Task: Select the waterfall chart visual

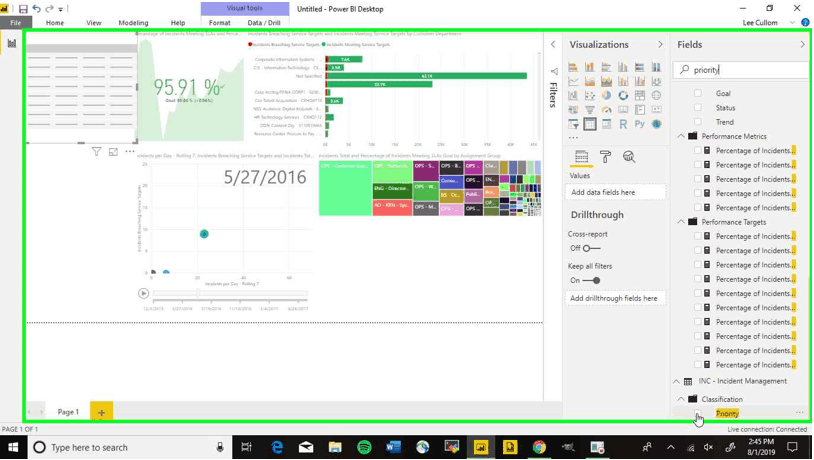Action: click(x=573, y=96)
